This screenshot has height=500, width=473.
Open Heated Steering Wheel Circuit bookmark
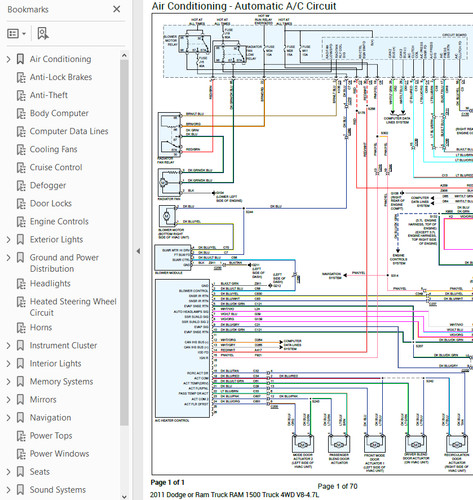tap(73, 307)
